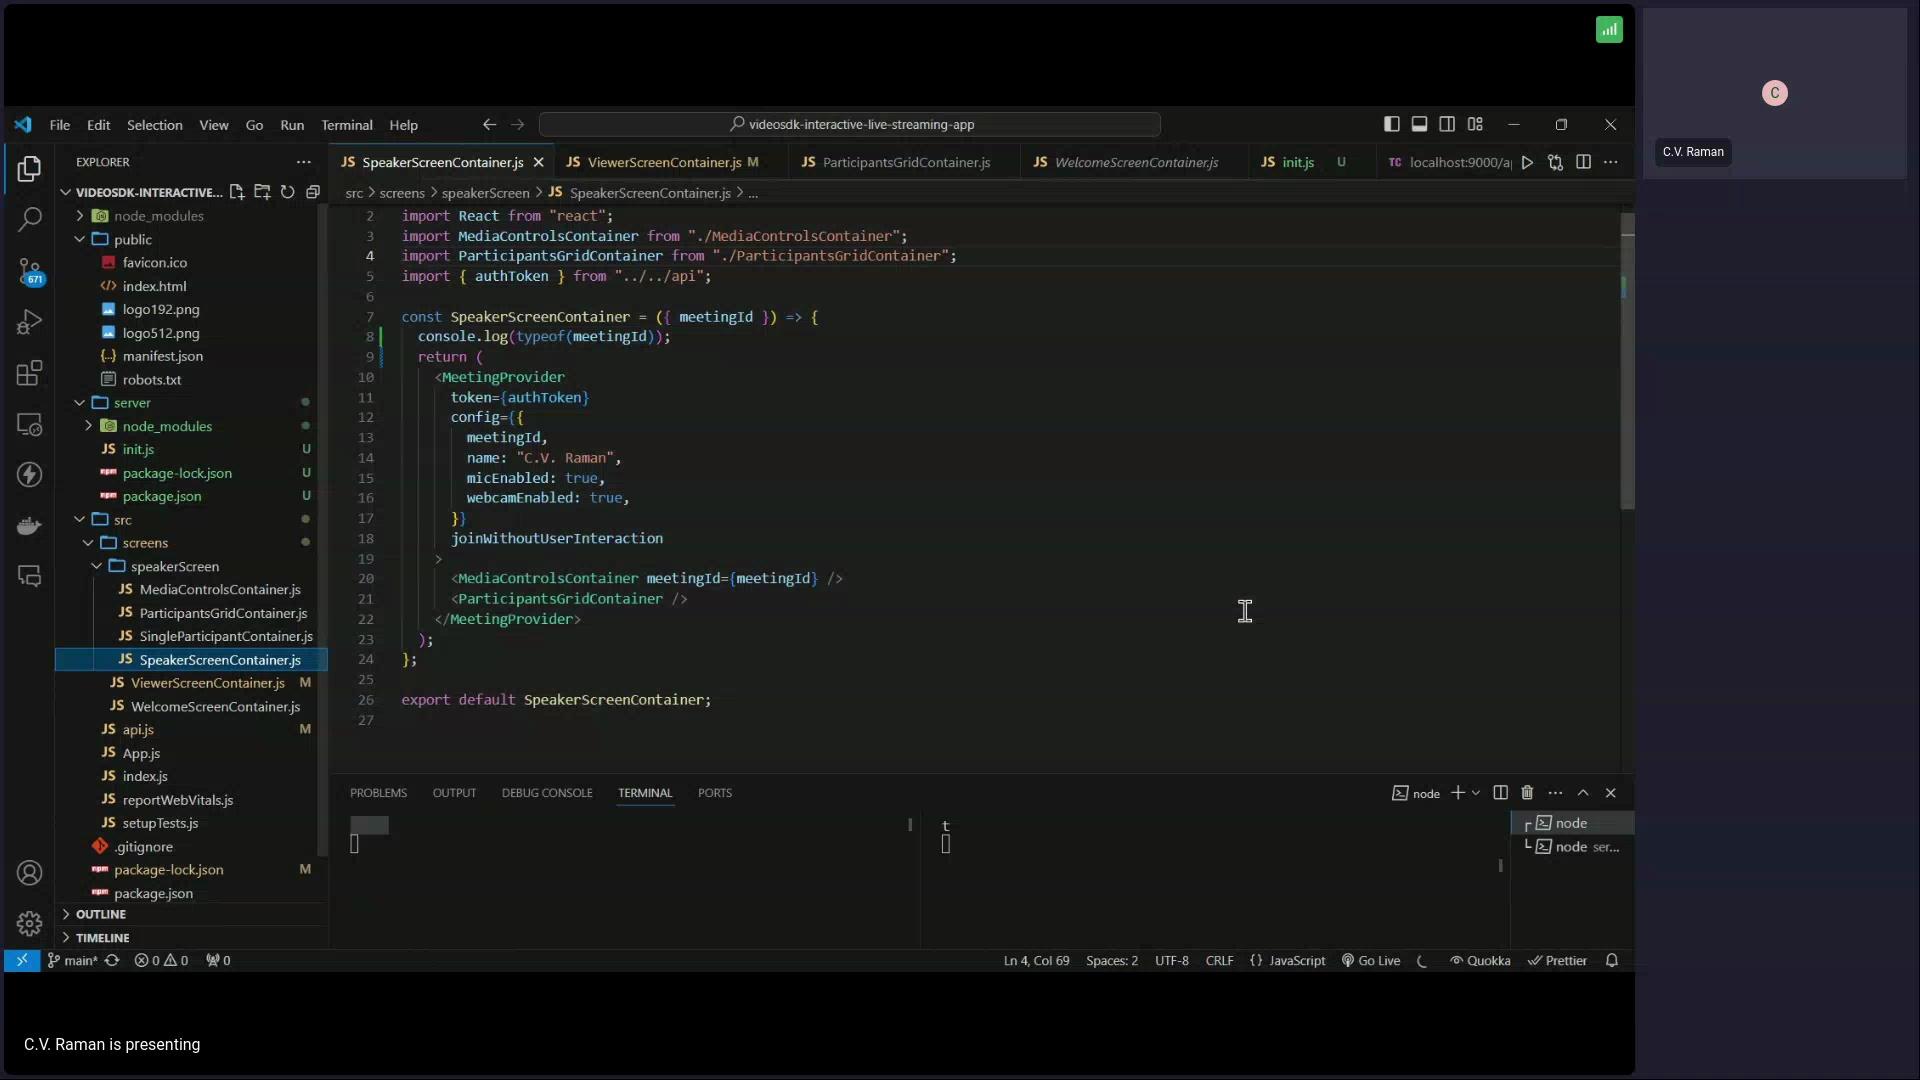This screenshot has width=1920, height=1080.
Task: Create new file in Explorer header
Action: click(237, 192)
